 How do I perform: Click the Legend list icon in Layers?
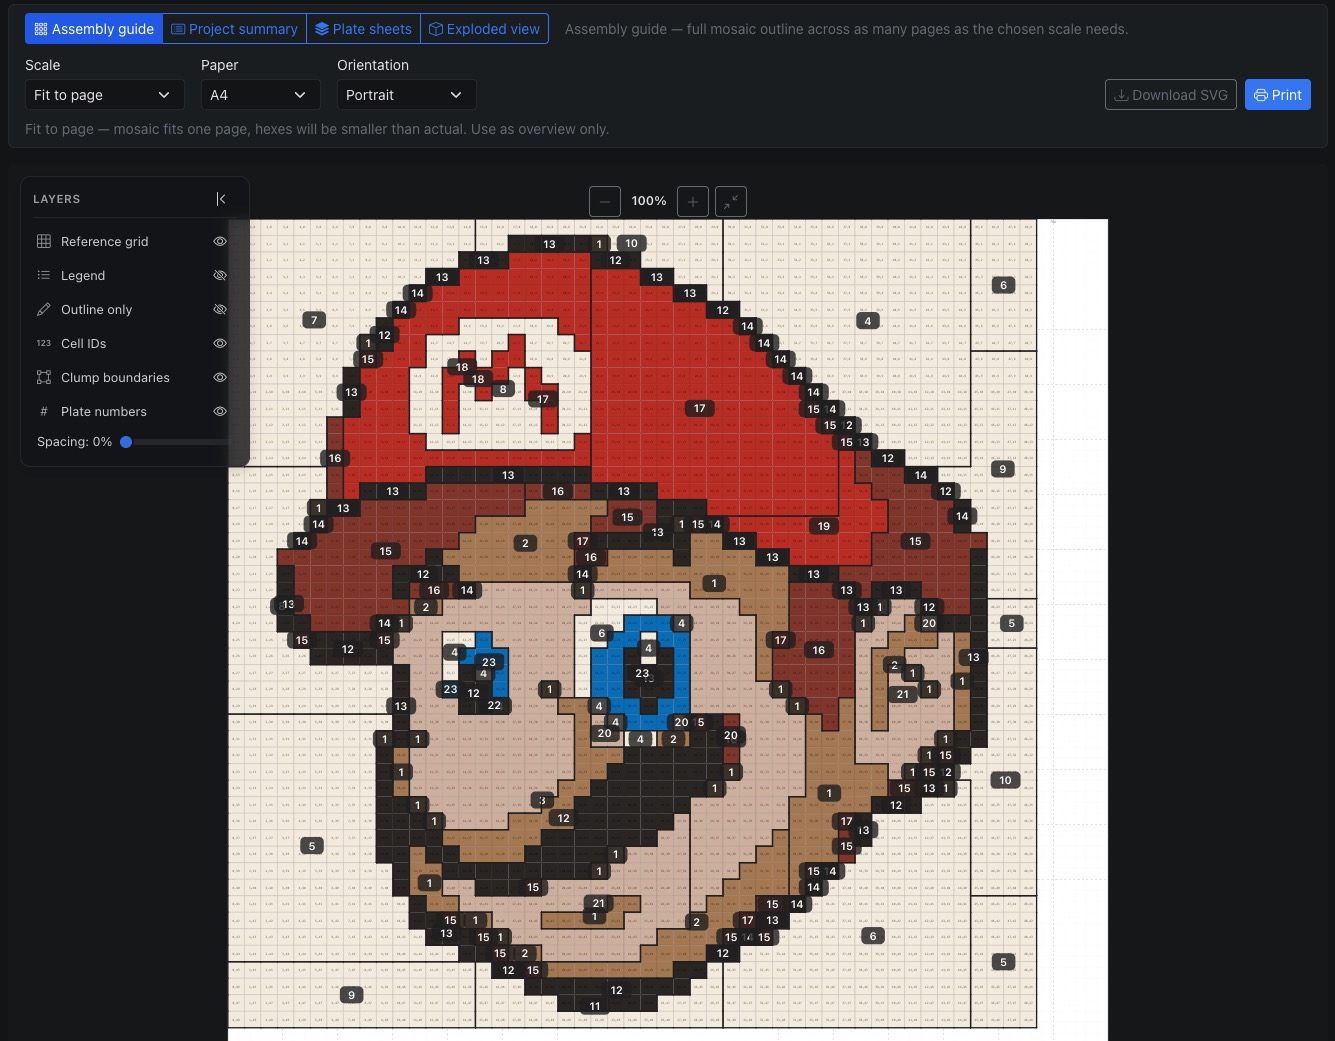coord(44,275)
